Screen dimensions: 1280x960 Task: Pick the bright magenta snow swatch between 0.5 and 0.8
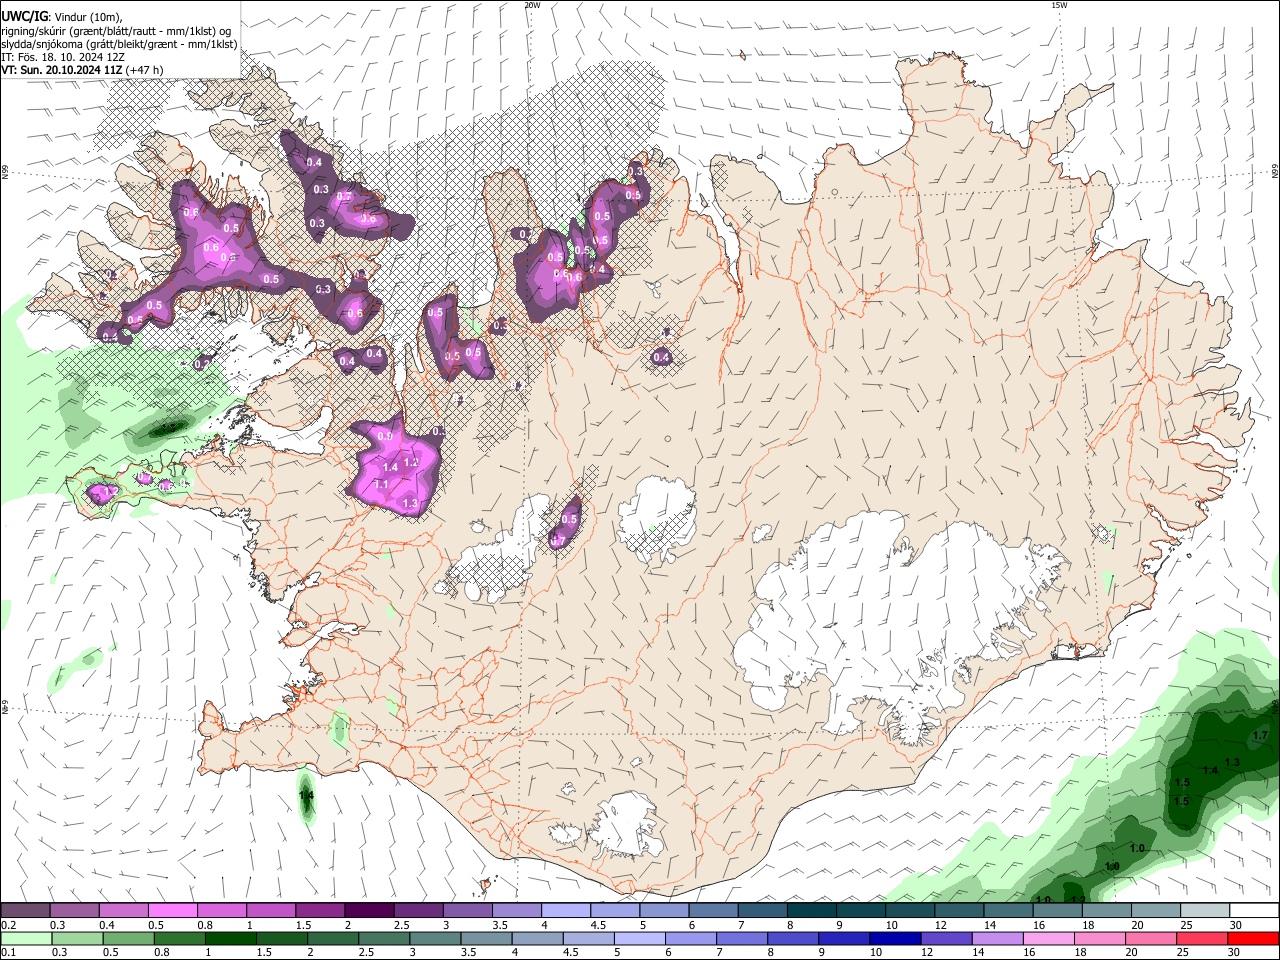point(172,910)
